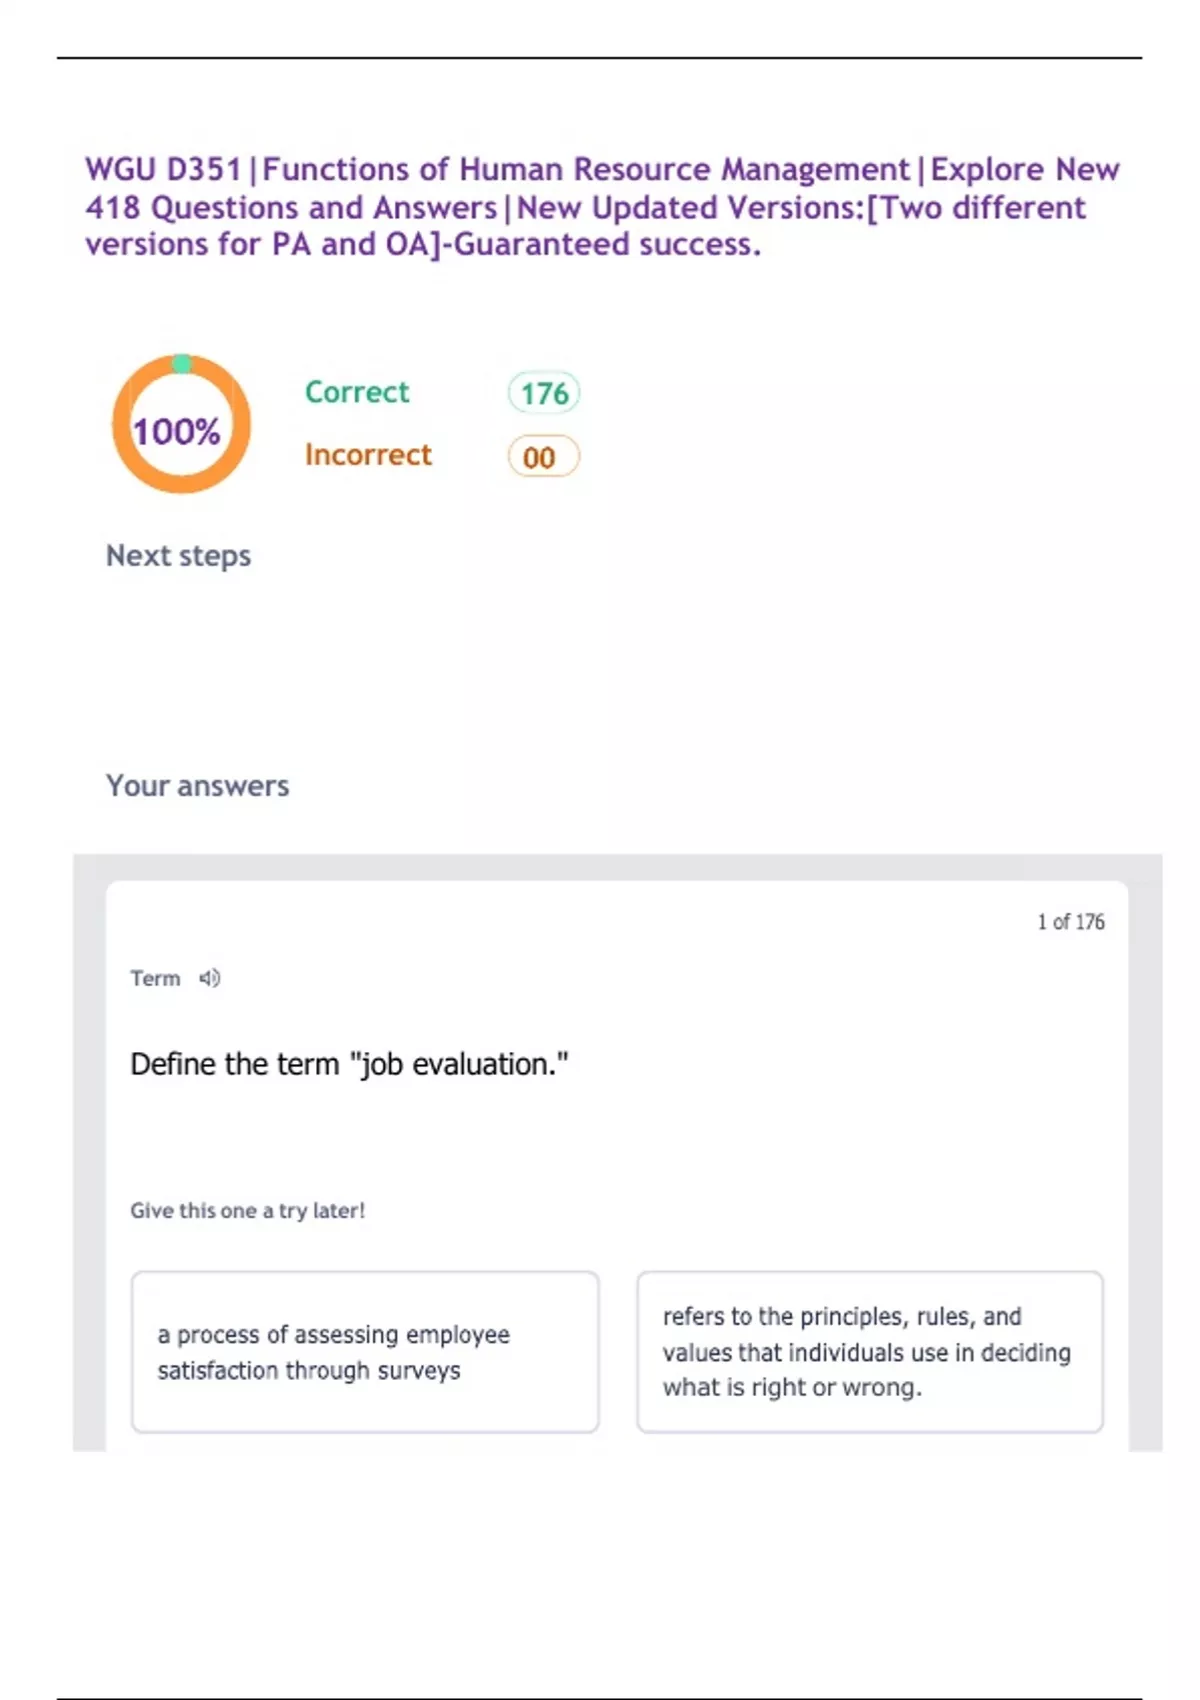Viewport: 1200px width, 1700px height.
Task: Click the green marker on the donut chart
Action: pyautogui.click(x=182, y=363)
